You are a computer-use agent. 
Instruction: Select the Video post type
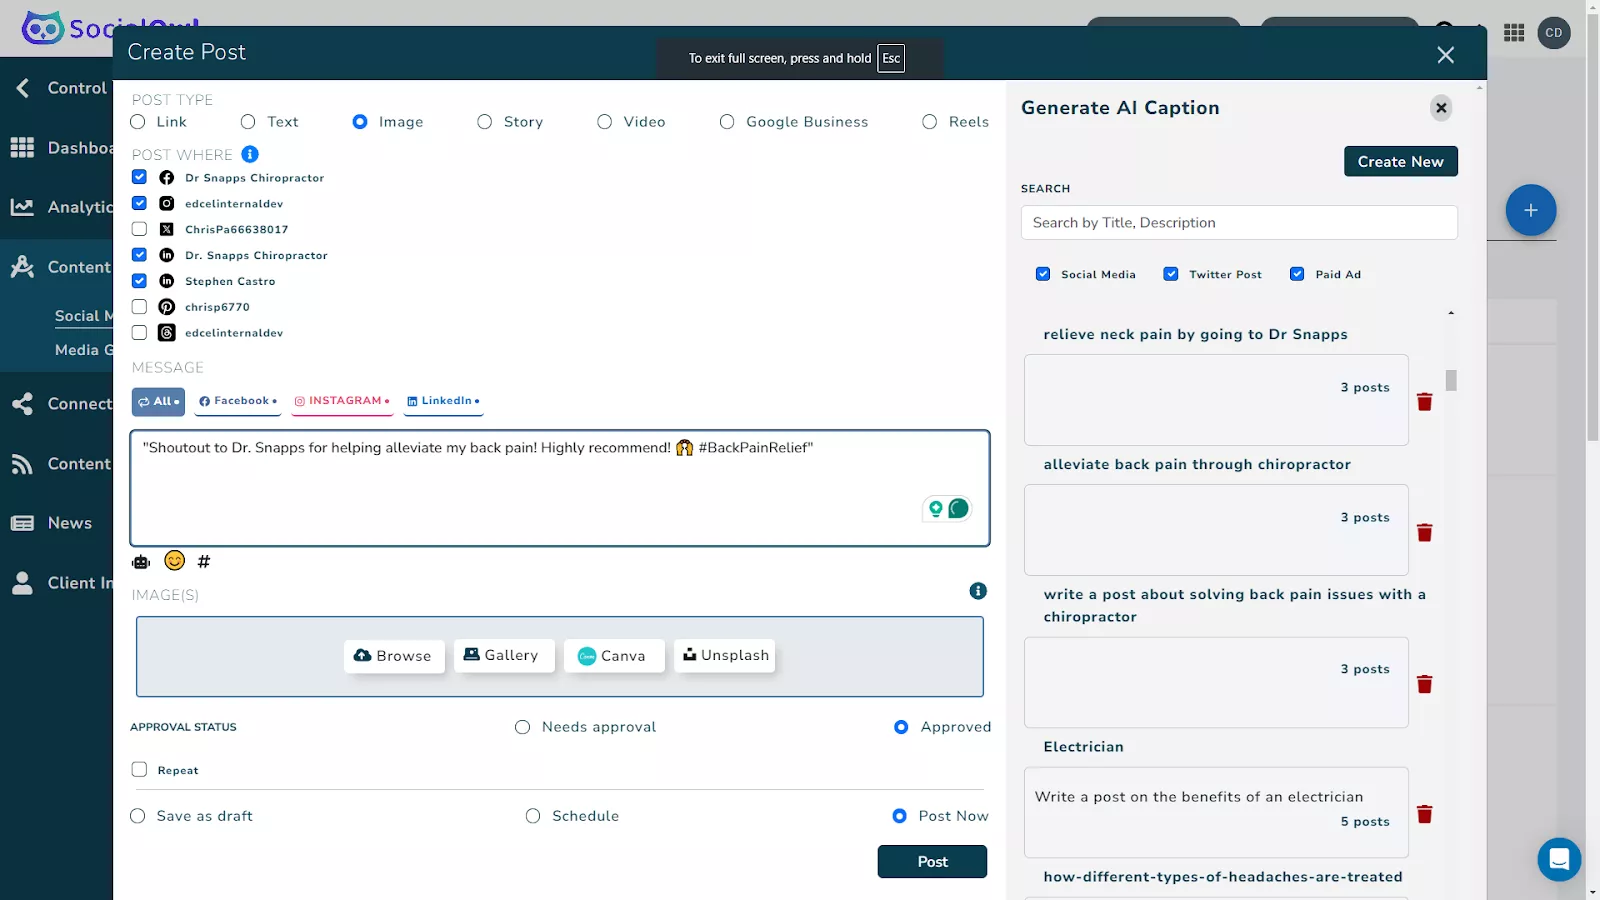point(605,122)
